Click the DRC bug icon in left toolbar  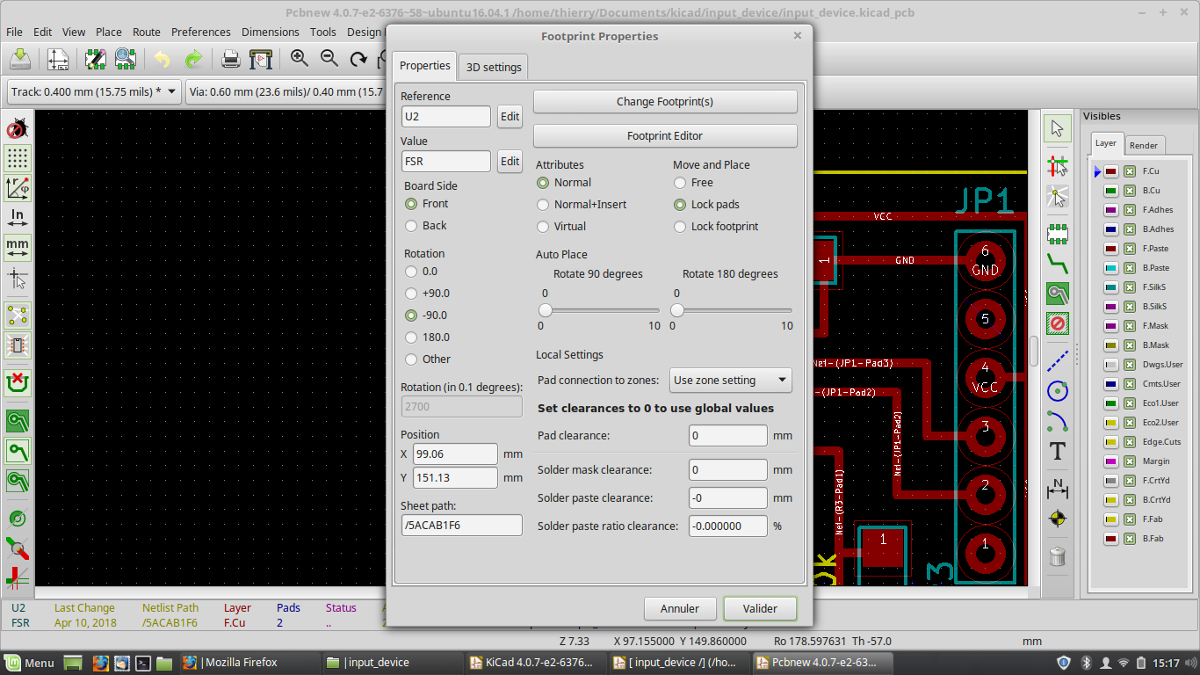pos(17,128)
